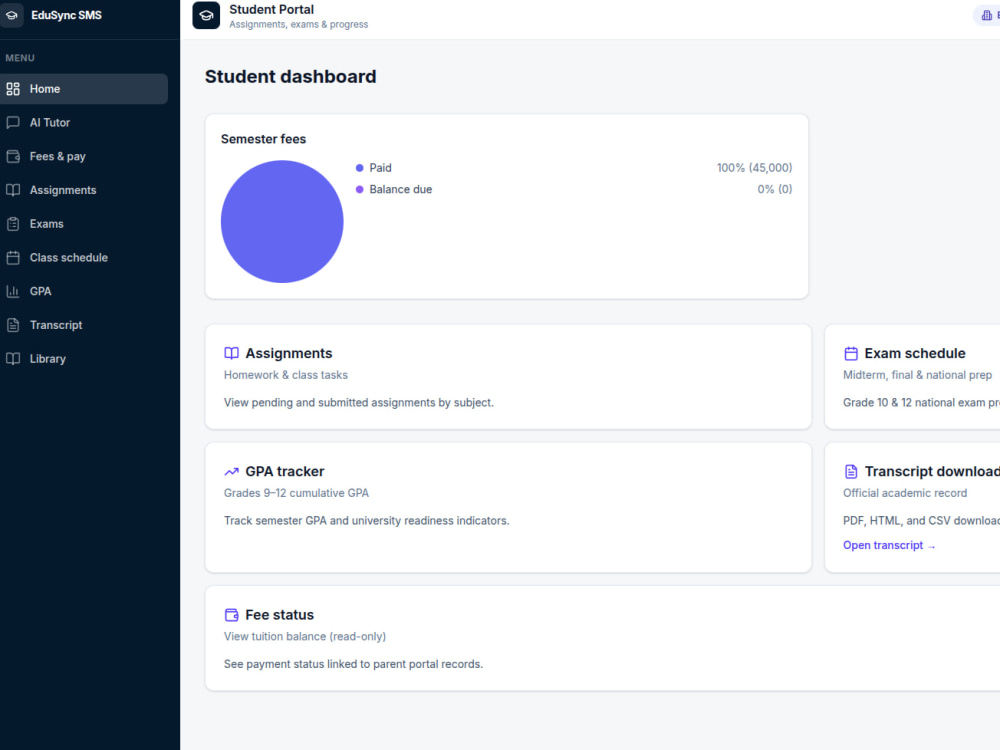Click the EduSync SMS brand text
1000x750 pixels.
(x=66, y=15)
